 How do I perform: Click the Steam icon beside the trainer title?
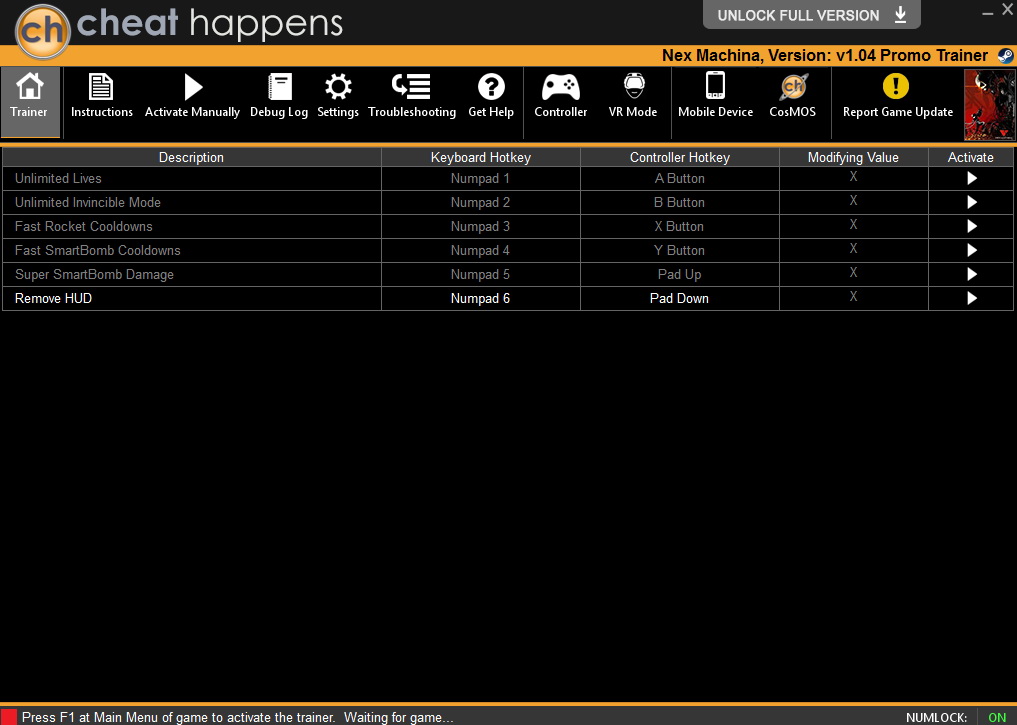1005,56
